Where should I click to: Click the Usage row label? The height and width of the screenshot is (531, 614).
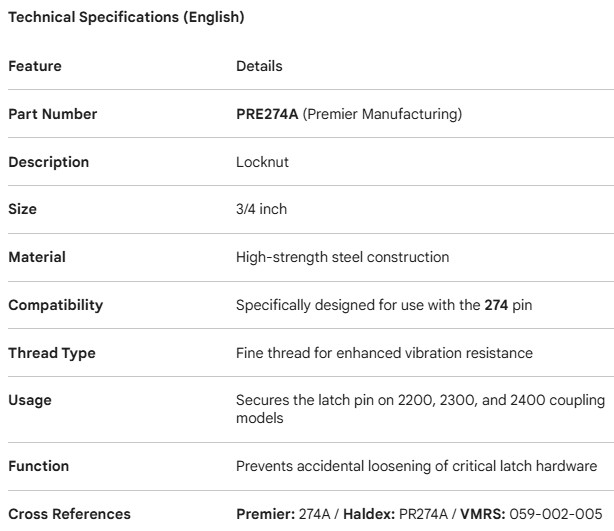(x=30, y=401)
